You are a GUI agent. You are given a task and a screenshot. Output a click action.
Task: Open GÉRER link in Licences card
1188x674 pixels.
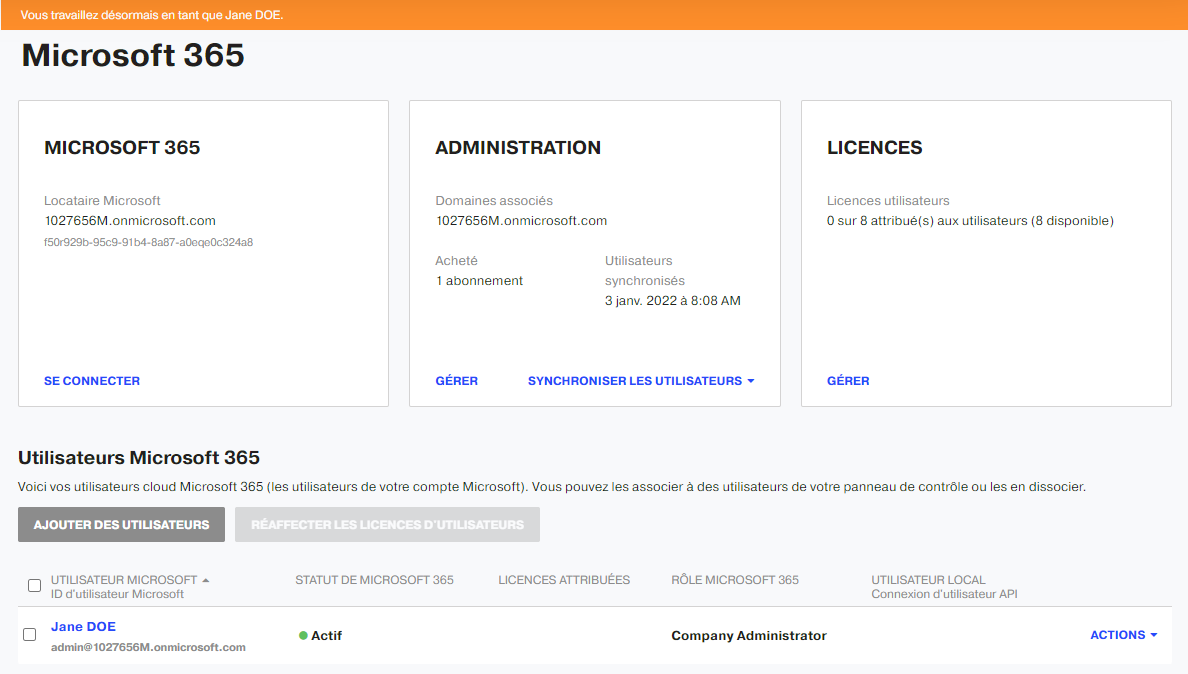[848, 381]
